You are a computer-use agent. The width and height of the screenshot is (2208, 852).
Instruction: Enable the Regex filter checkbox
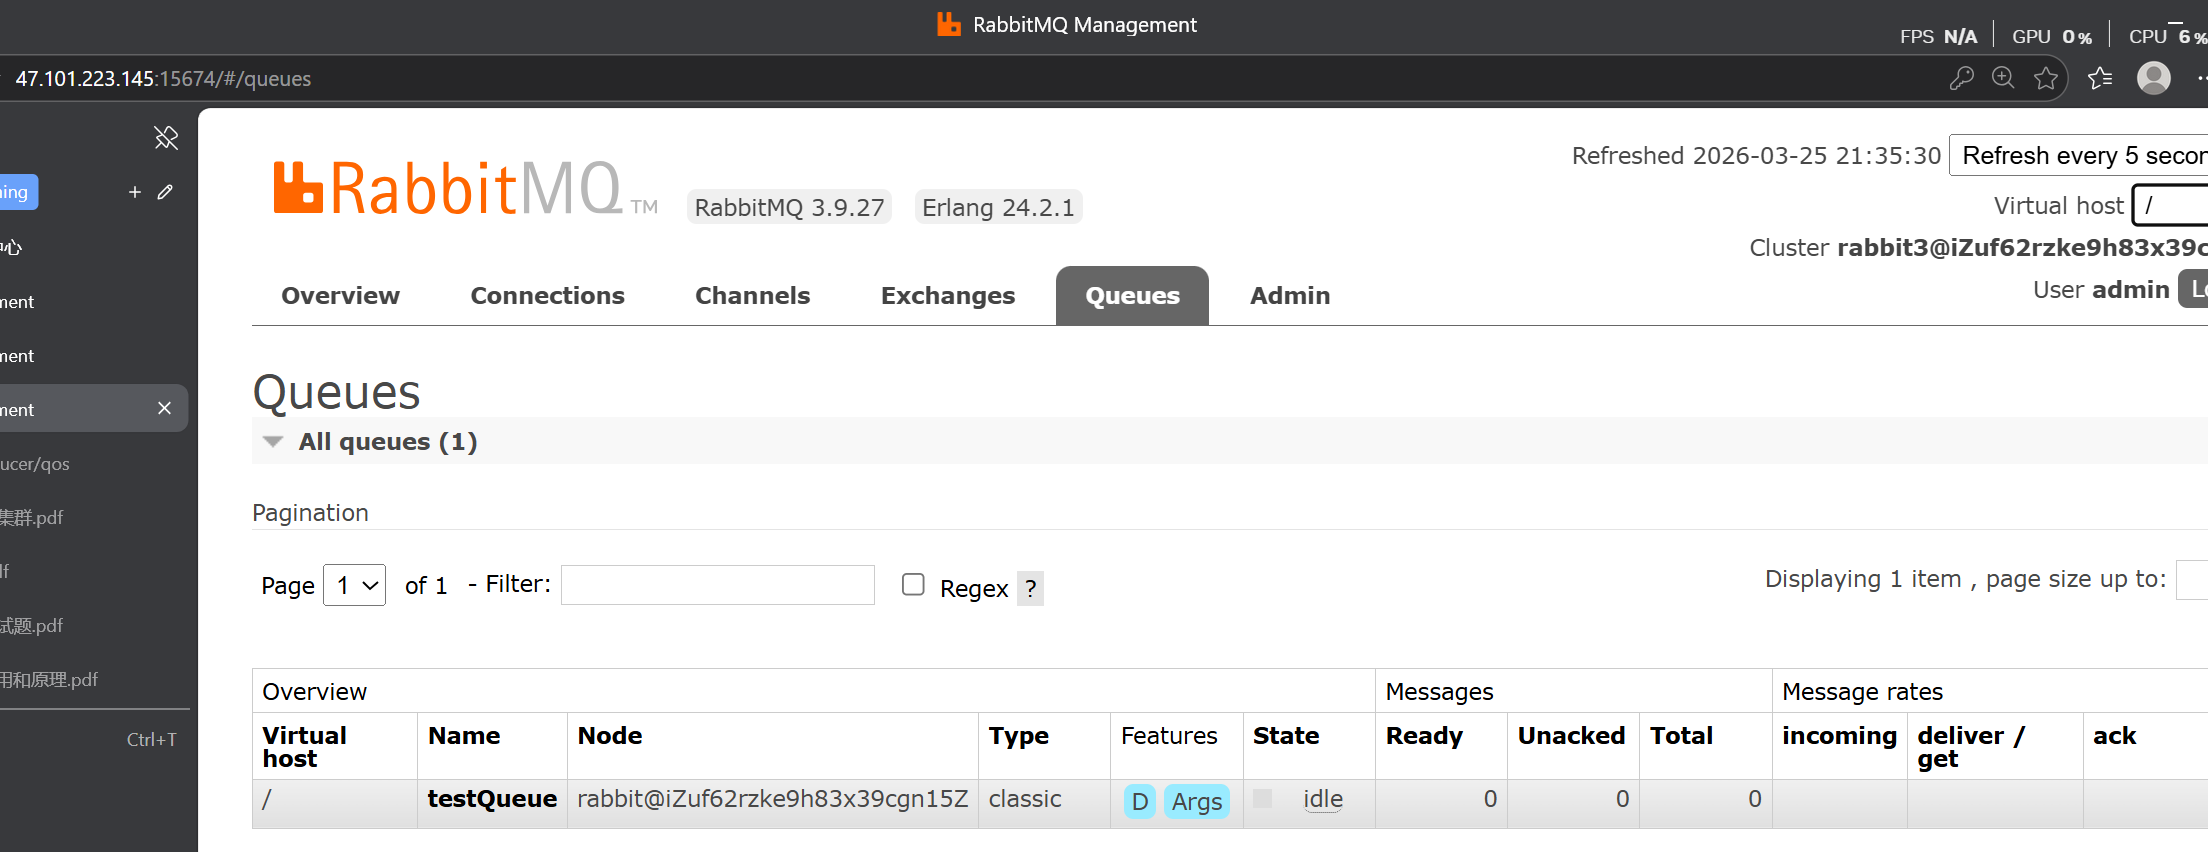click(x=913, y=584)
